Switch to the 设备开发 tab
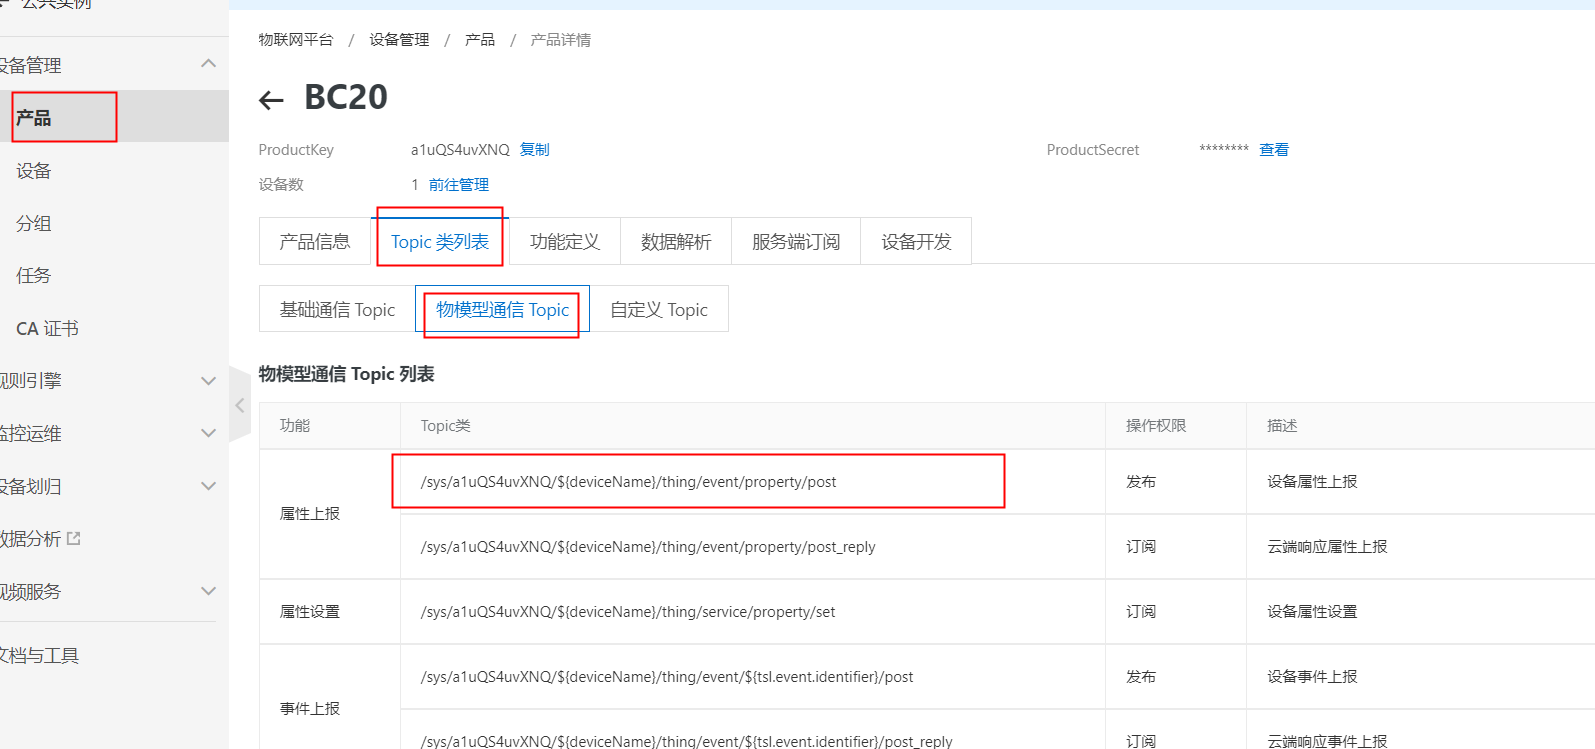Viewport: 1595px width, 749px height. 916,241
